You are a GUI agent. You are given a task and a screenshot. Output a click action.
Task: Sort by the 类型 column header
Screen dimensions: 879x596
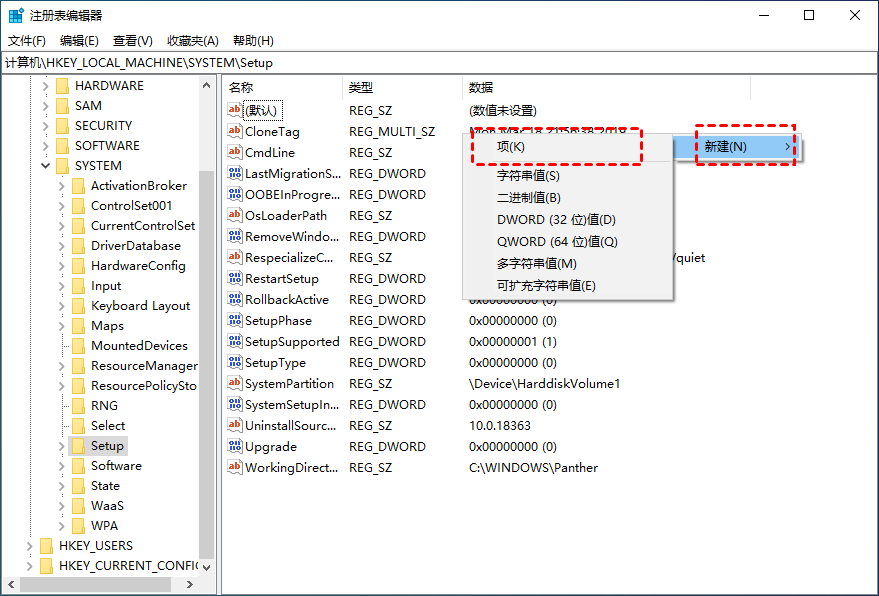pos(403,87)
